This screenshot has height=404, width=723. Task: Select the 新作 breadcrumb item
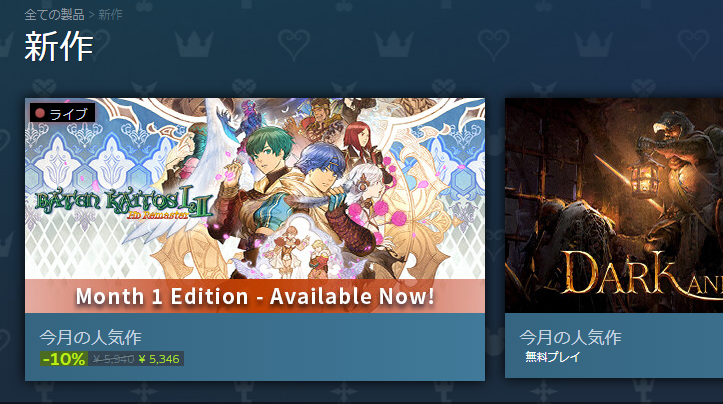(x=110, y=15)
